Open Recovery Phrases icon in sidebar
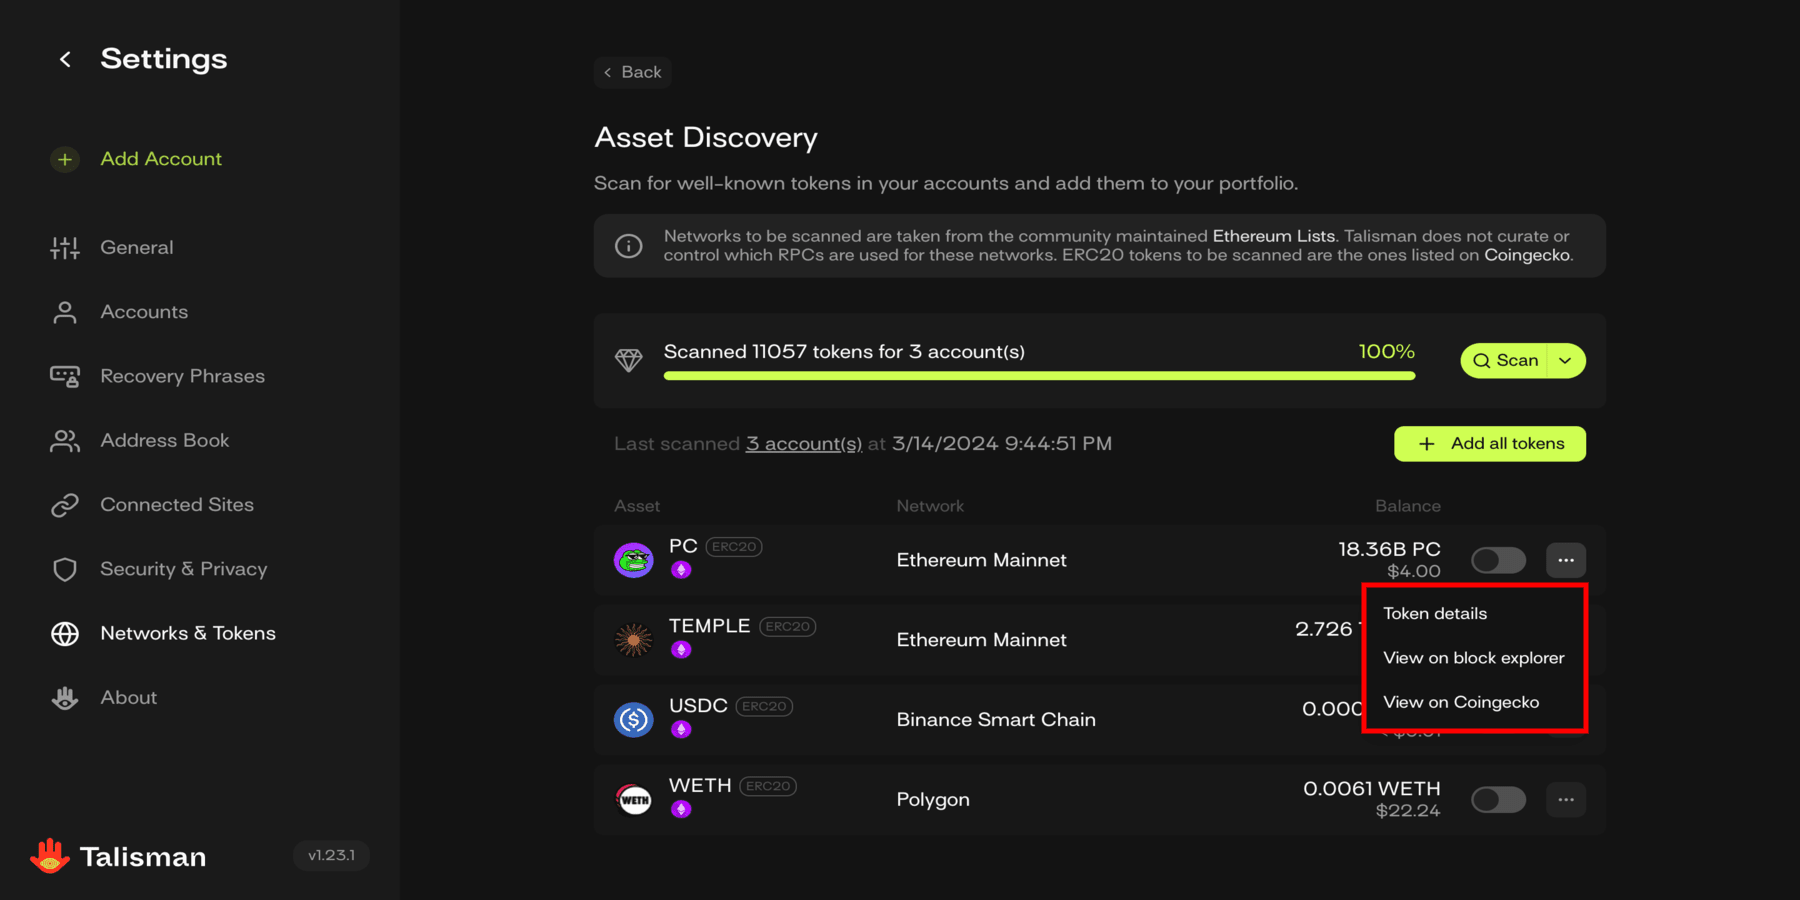1800x900 pixels. (x=65, y=377)
